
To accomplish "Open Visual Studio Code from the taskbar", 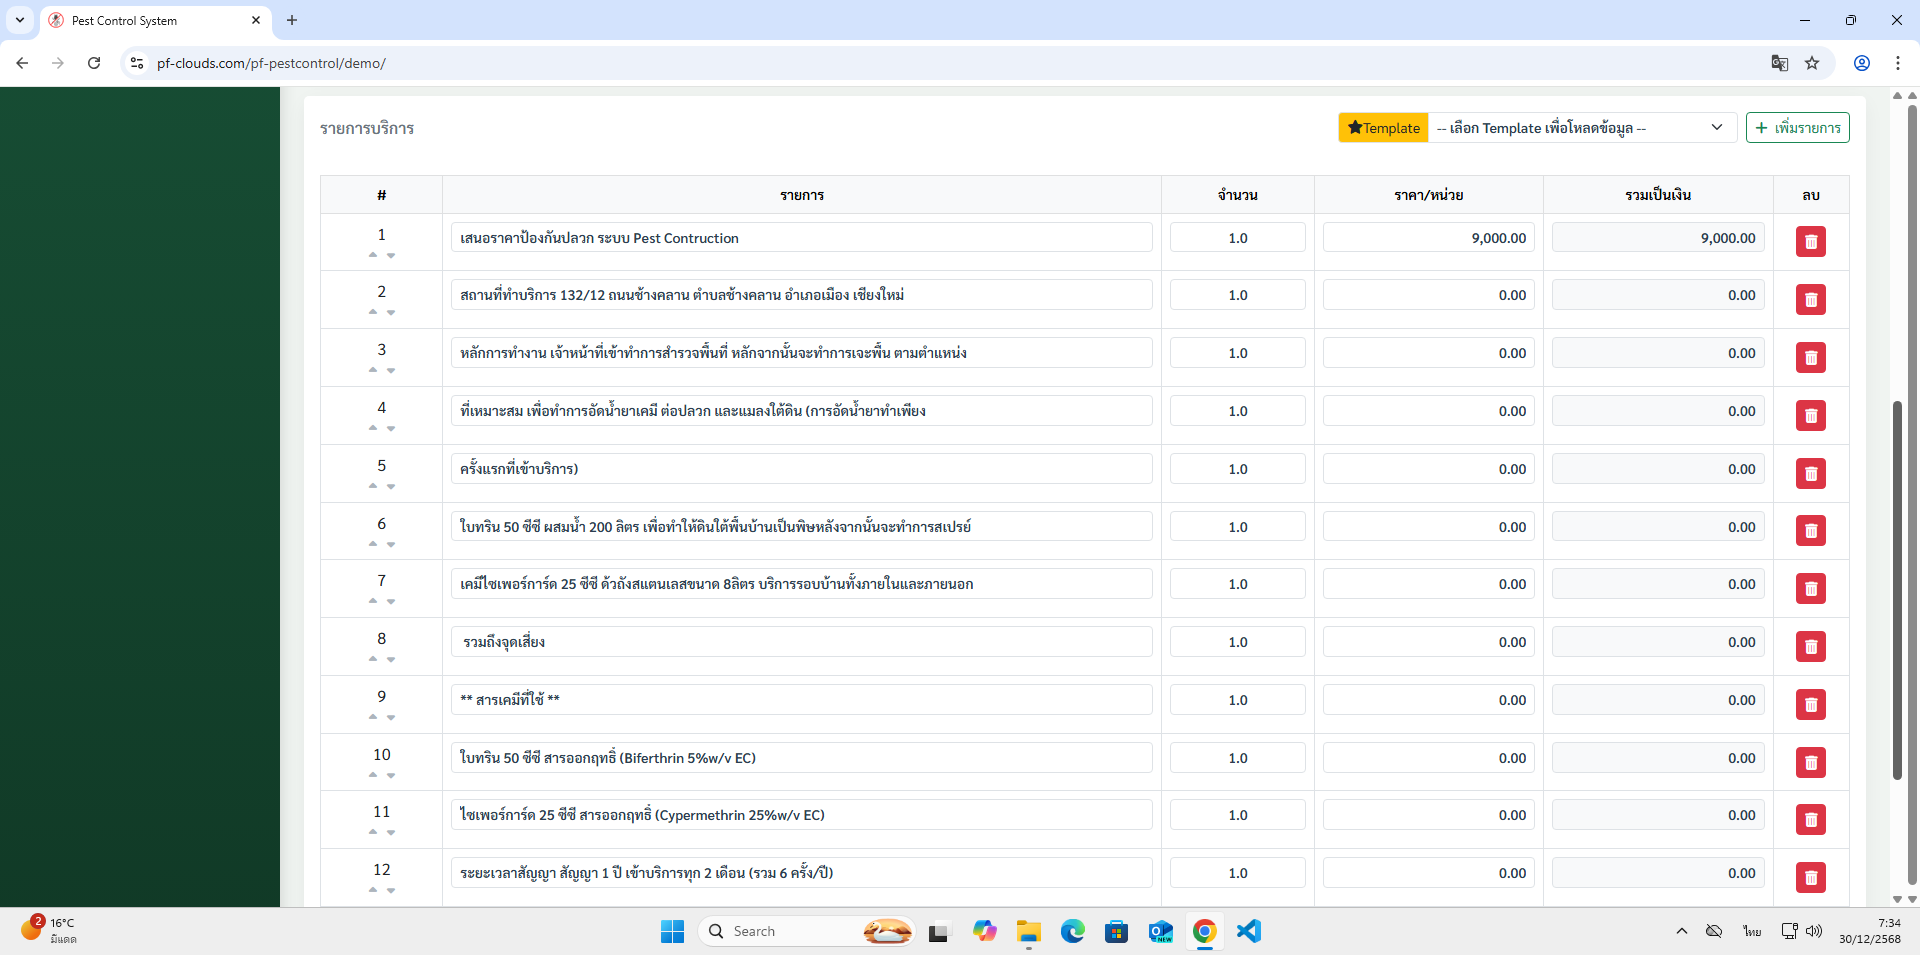I will 1248,931.
